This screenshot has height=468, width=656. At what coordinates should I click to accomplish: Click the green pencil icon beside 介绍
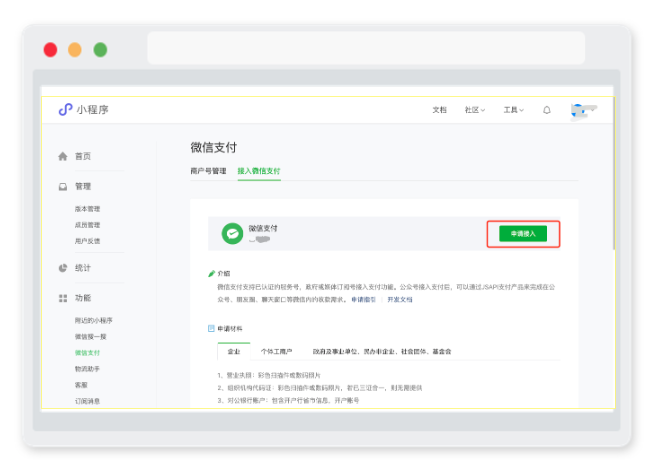coord(211,274)
